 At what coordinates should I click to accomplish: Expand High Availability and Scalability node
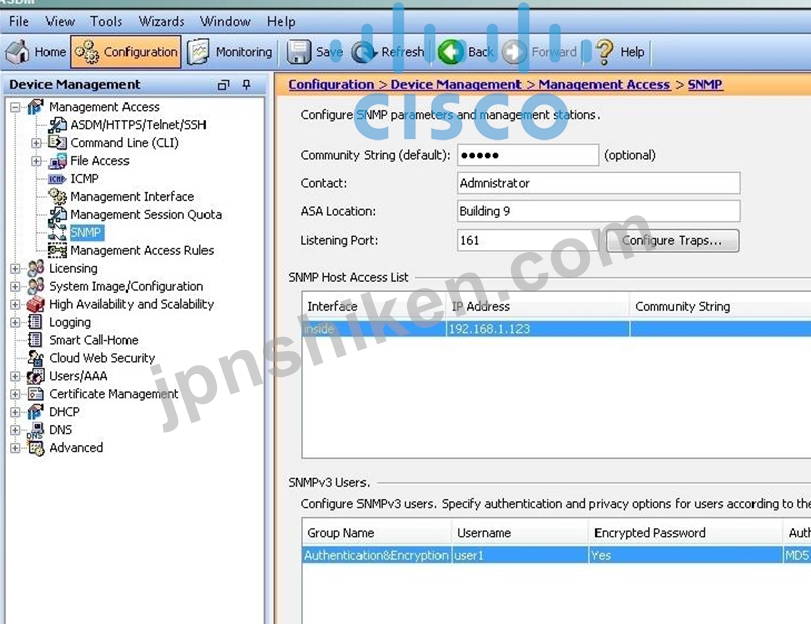pyautogui.click(x=15, y=305)
